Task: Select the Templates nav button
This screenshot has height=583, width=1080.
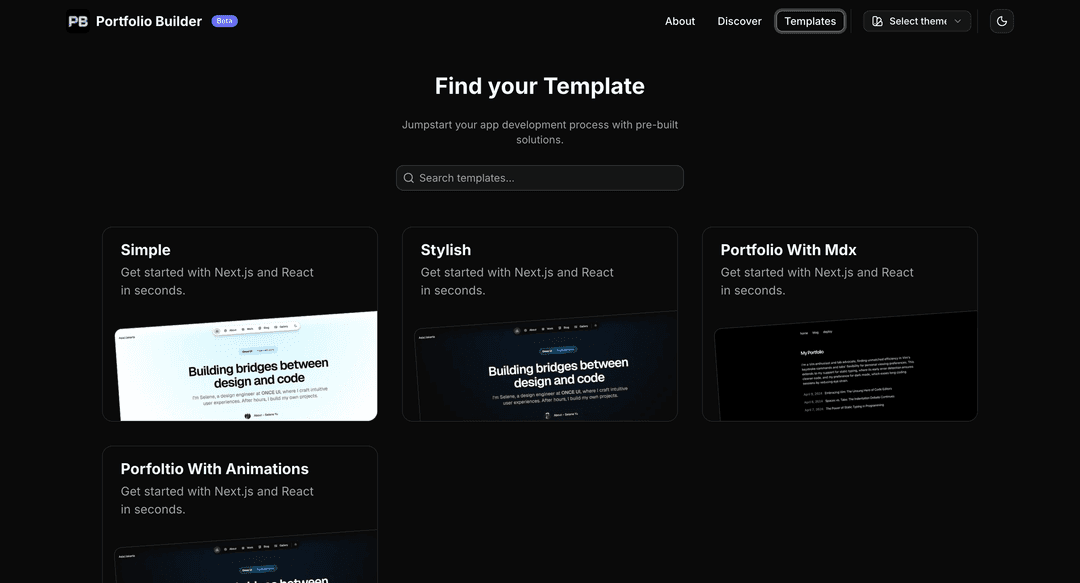Action: [810, 21]
